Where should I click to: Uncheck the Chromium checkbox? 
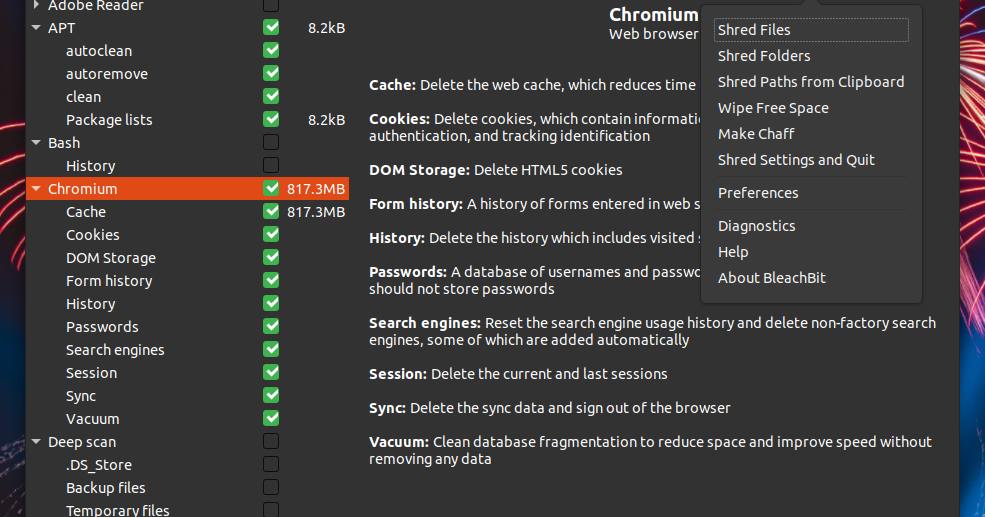271,188
